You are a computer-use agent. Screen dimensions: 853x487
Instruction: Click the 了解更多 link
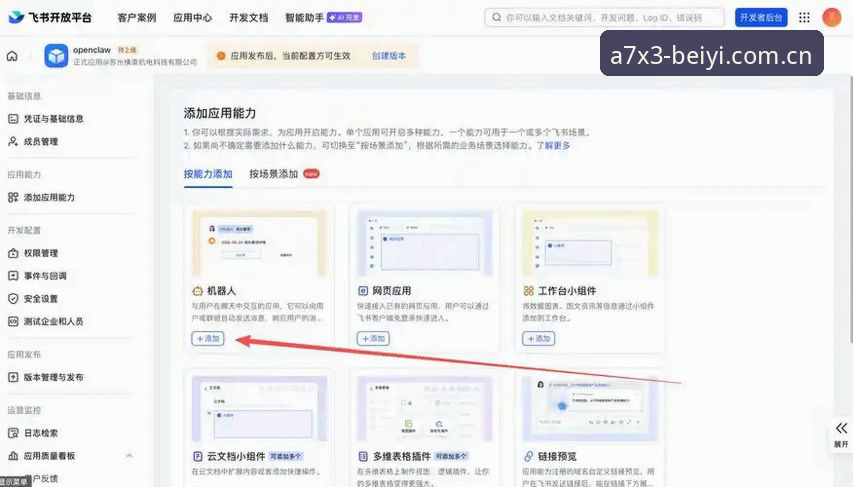[x=553, y=145]
